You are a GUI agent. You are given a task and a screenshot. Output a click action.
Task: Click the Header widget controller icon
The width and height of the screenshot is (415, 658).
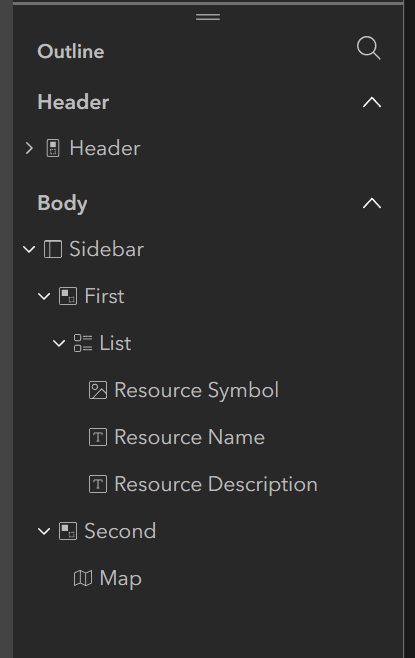(53, 148)
